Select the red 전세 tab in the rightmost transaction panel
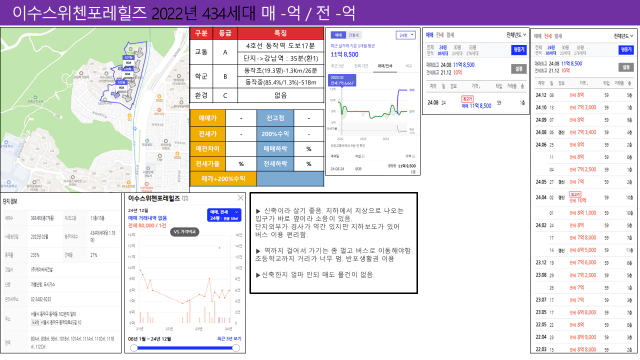Screen dimensions: 640x360 click(548, 36)
